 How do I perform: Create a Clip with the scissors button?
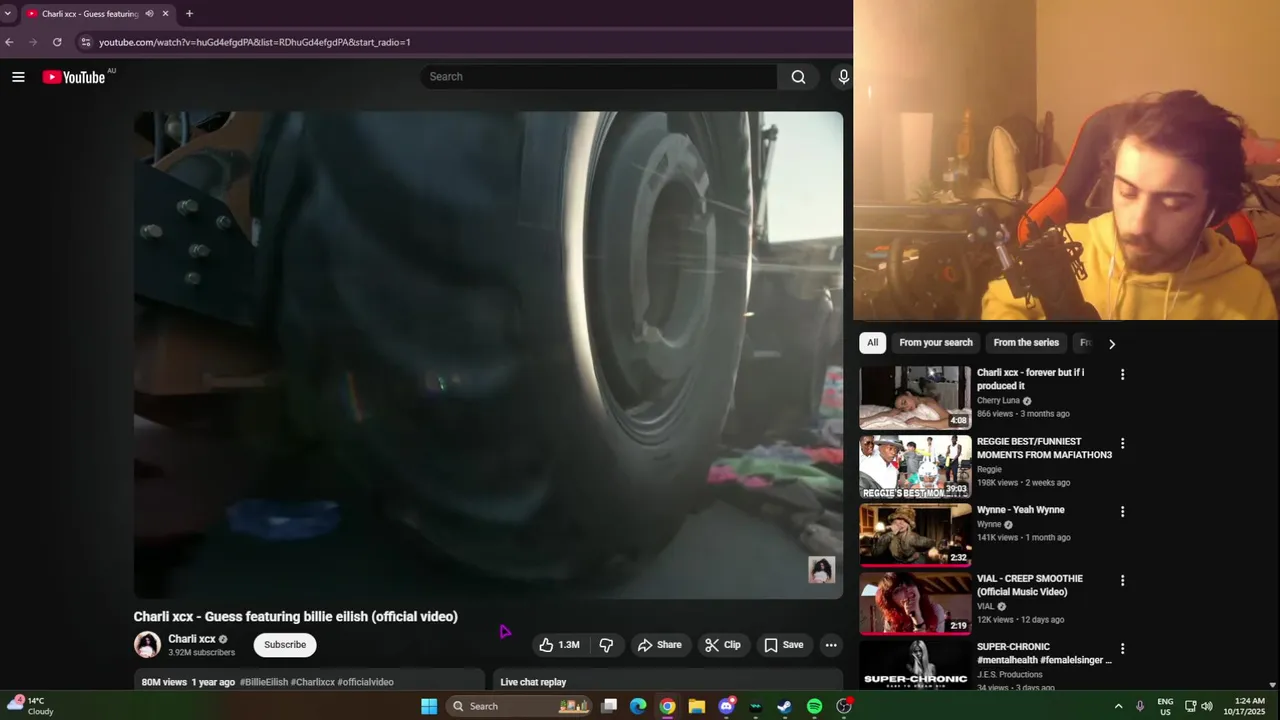click(x=723, y=645)
